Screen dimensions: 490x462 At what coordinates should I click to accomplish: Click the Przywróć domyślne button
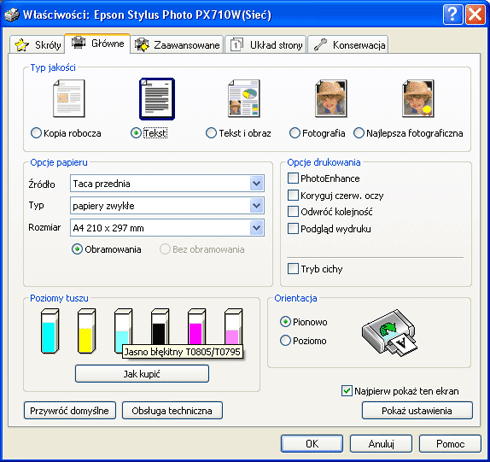[x=70, y=410]
